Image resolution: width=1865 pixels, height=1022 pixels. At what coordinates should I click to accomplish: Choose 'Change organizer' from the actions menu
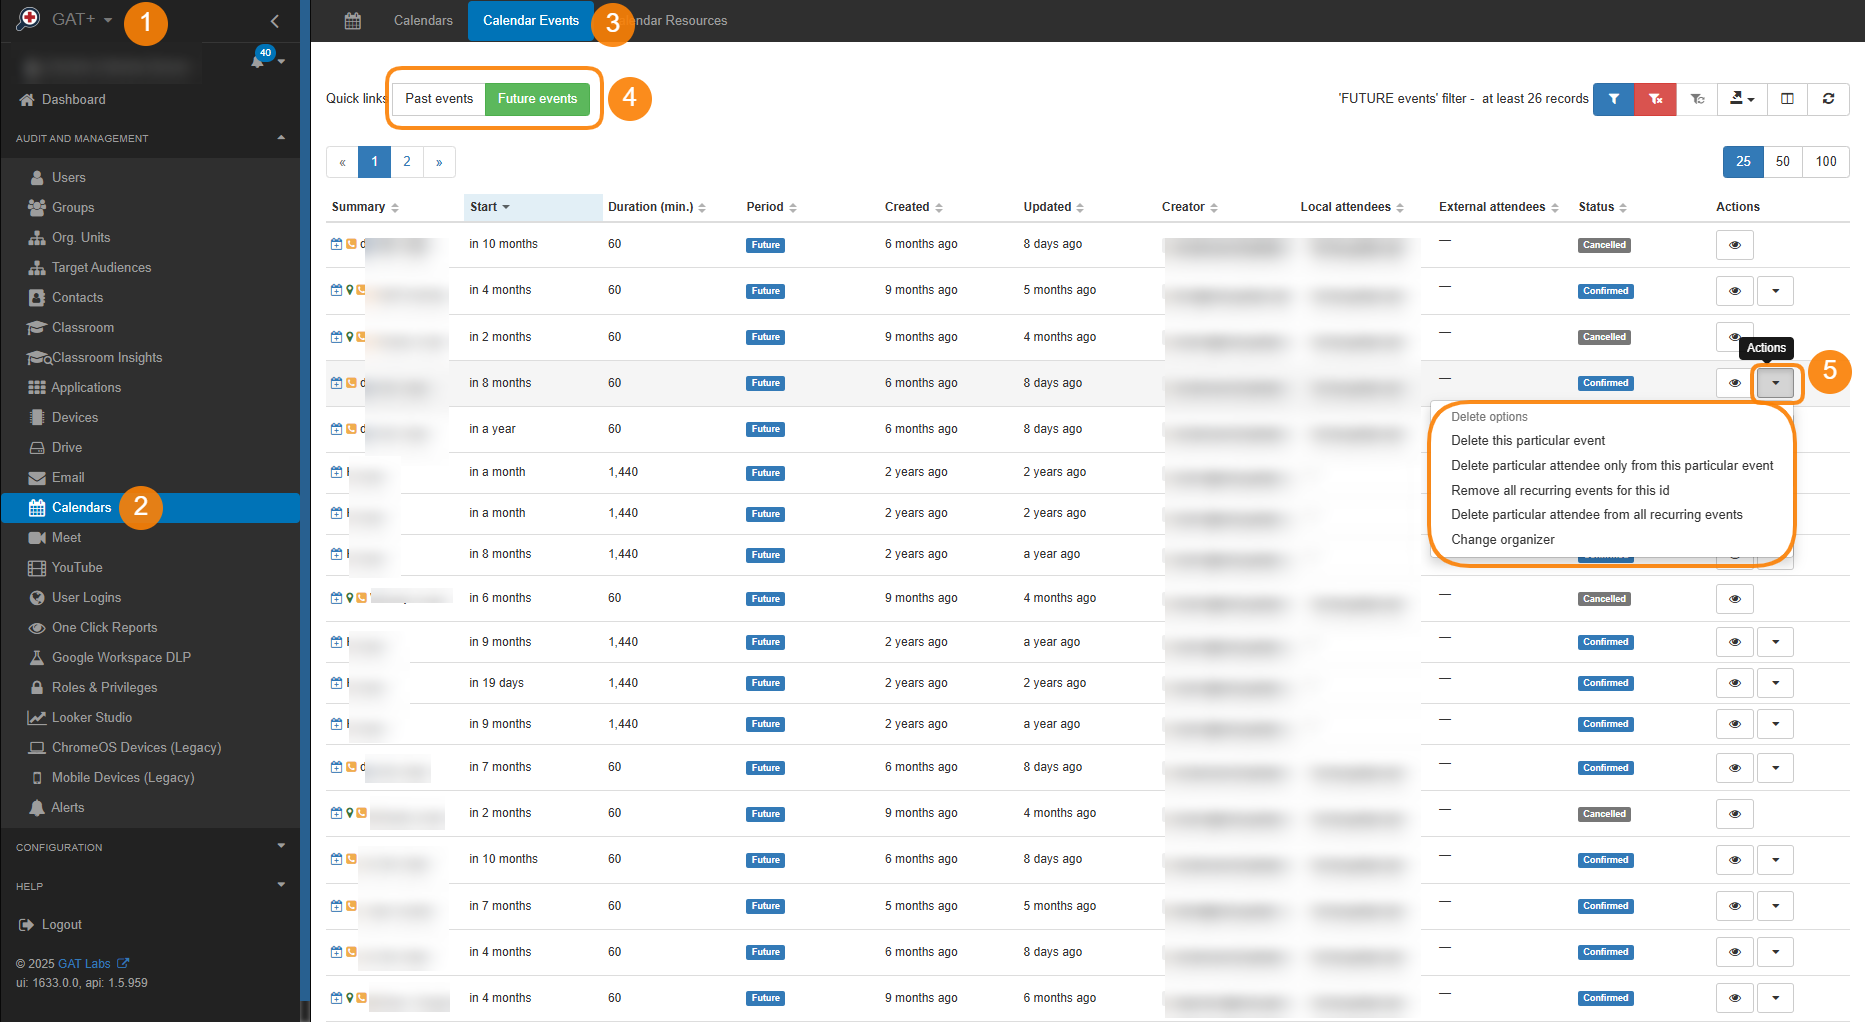pos(1502,540)
